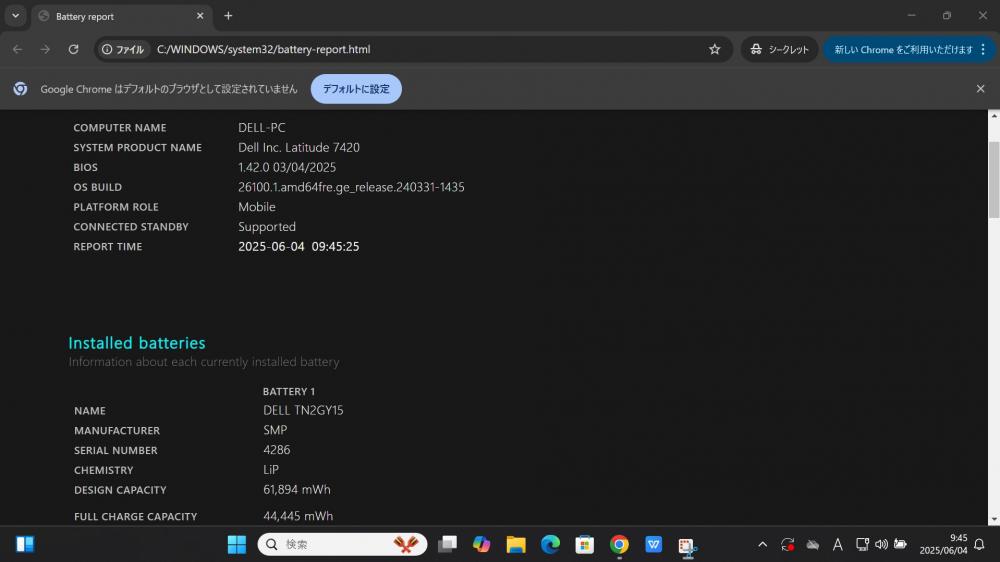Open the blue W app in the taskbar
Image resolution: width=1000 pixels, height=562 pixels.
point(654,544)
